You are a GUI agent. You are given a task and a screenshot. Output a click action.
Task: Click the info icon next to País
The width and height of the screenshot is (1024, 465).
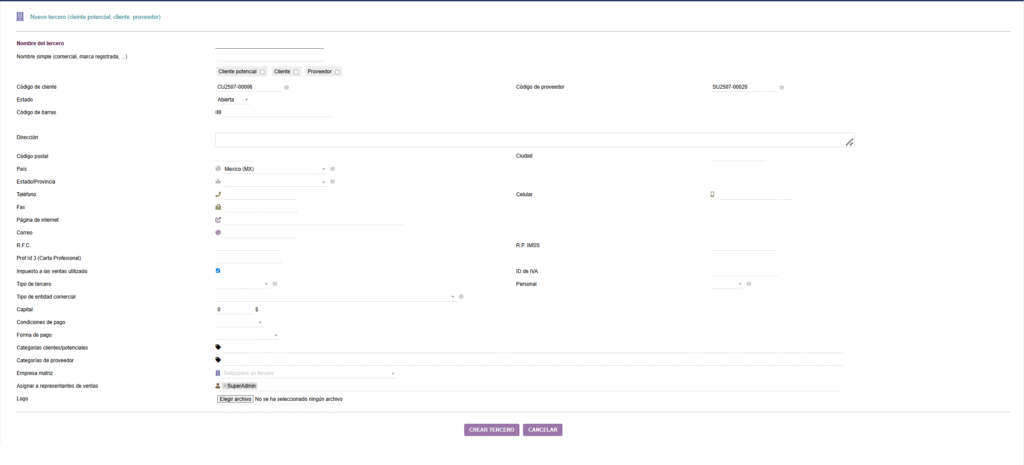pyautogui.click(x=333, y=169)
